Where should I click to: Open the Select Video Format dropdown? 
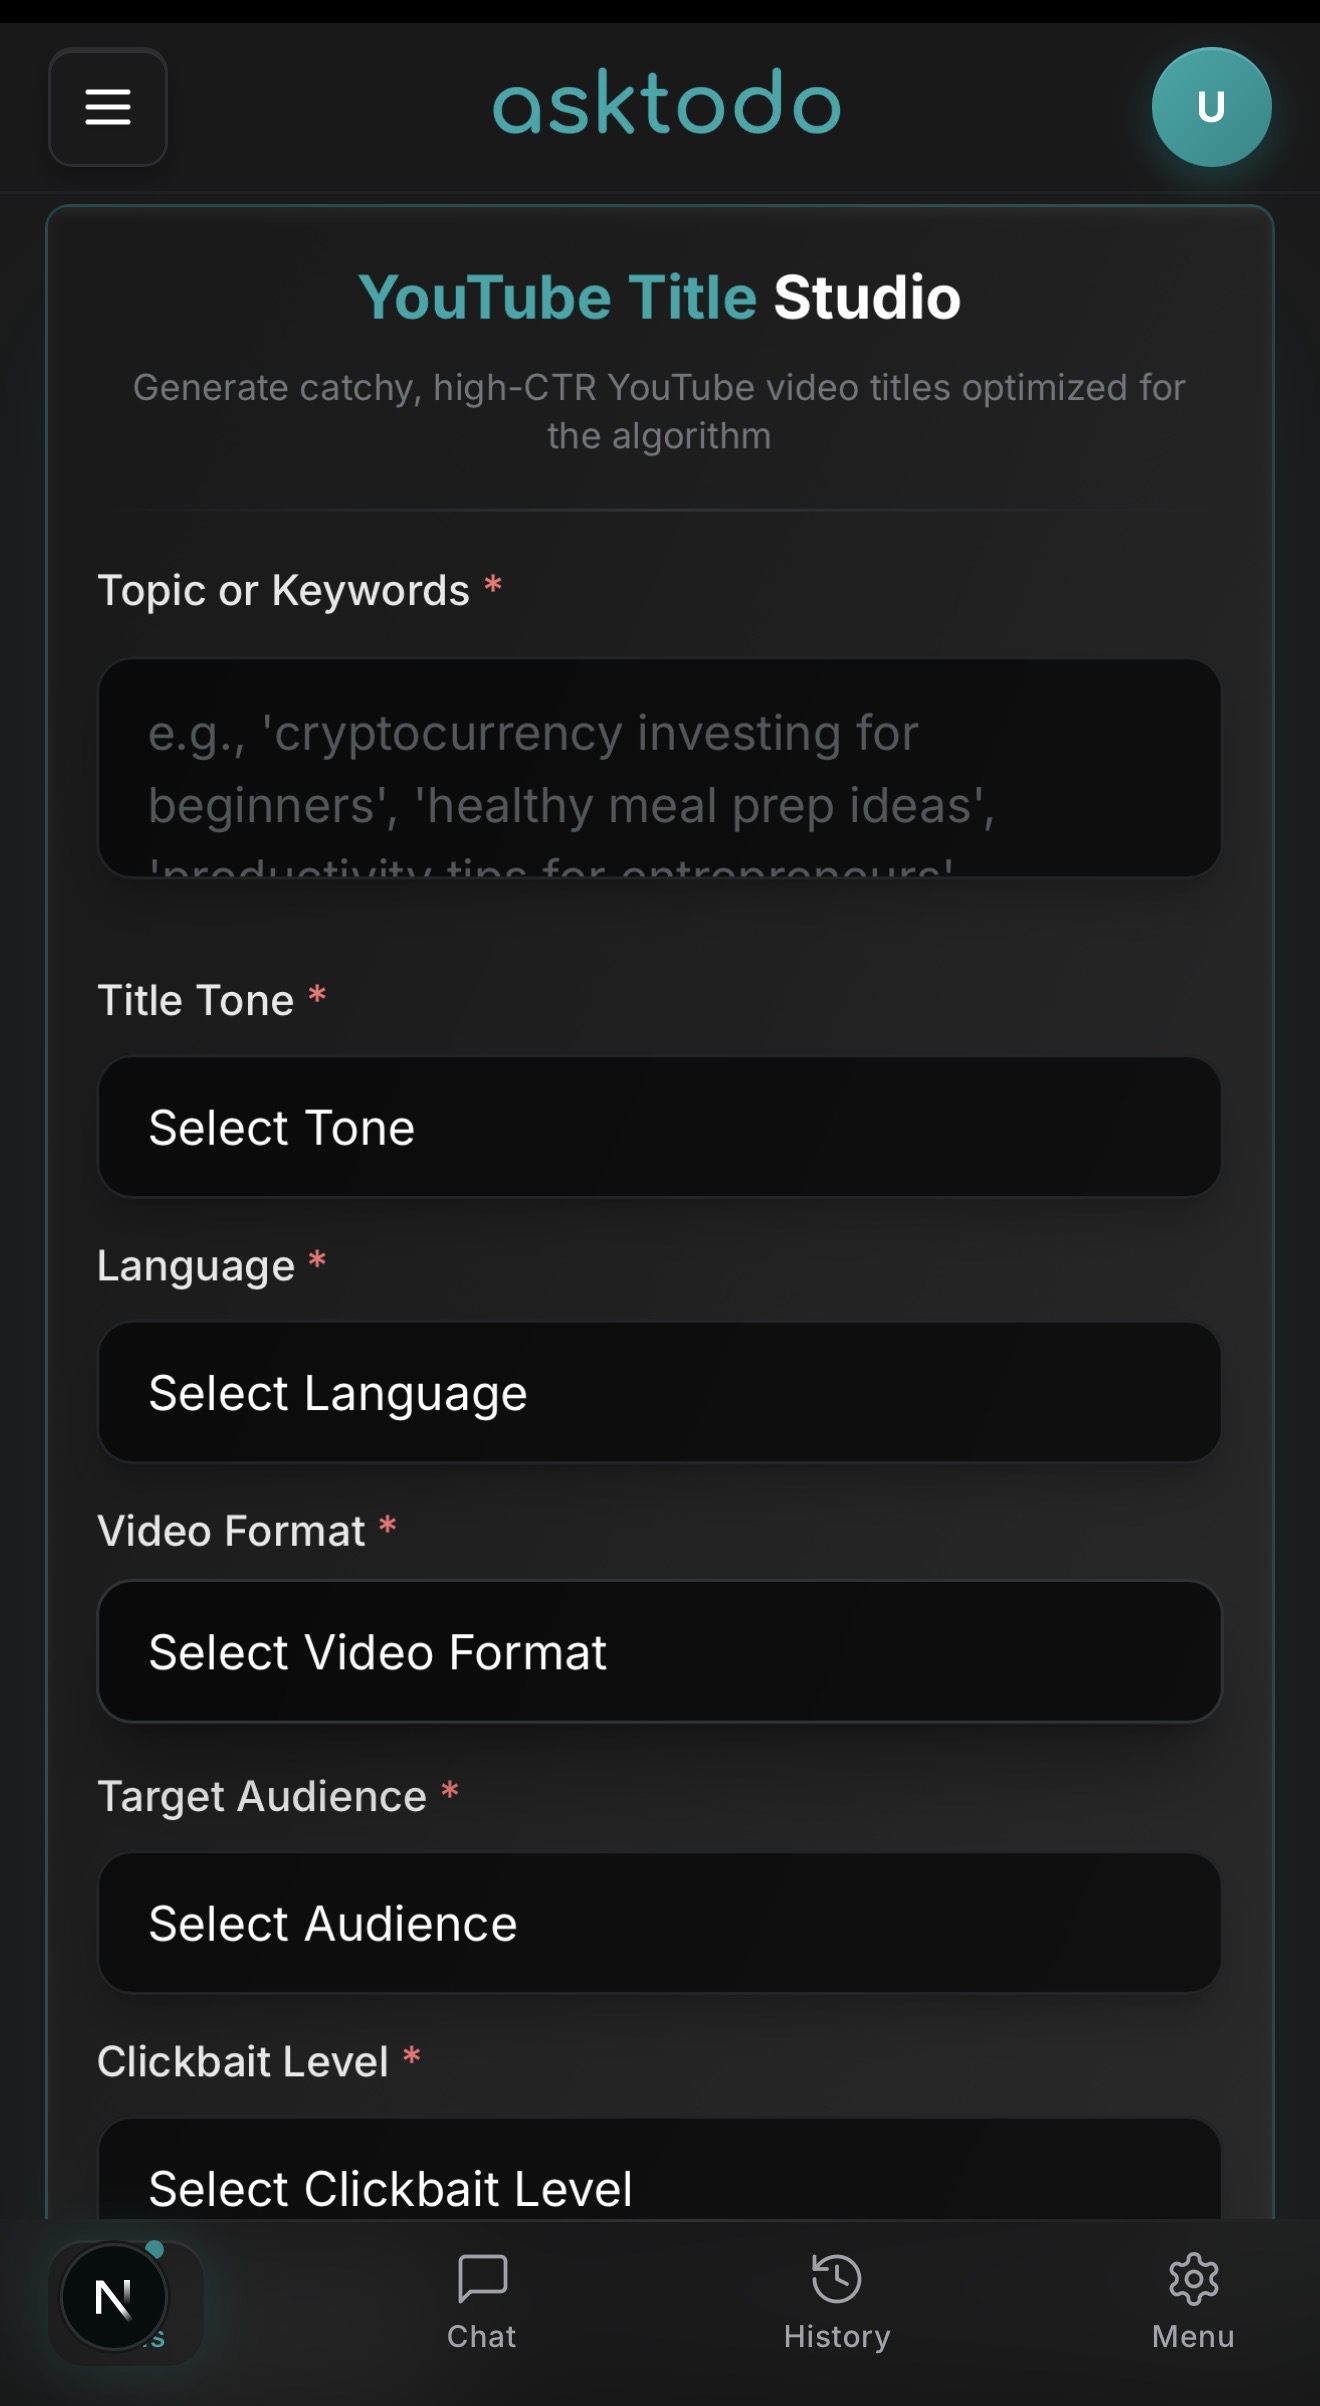click(659, 1652)
